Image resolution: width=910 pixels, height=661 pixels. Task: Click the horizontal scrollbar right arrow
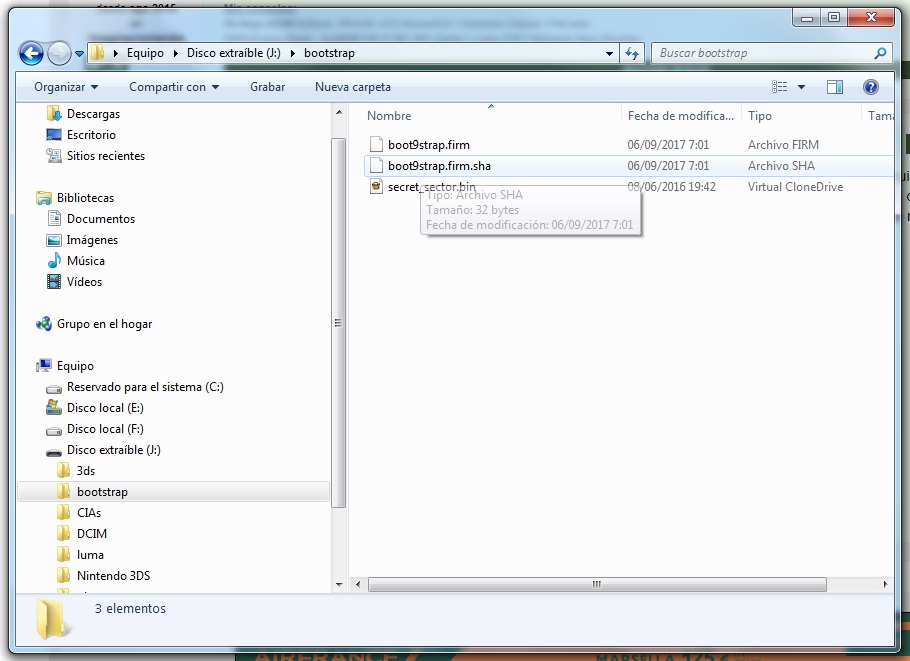pos(885,584)
